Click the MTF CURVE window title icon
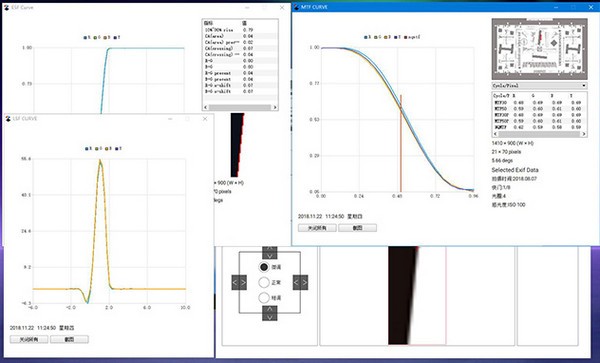The height and width of the screenshot is (363, 600). point(297,7)
